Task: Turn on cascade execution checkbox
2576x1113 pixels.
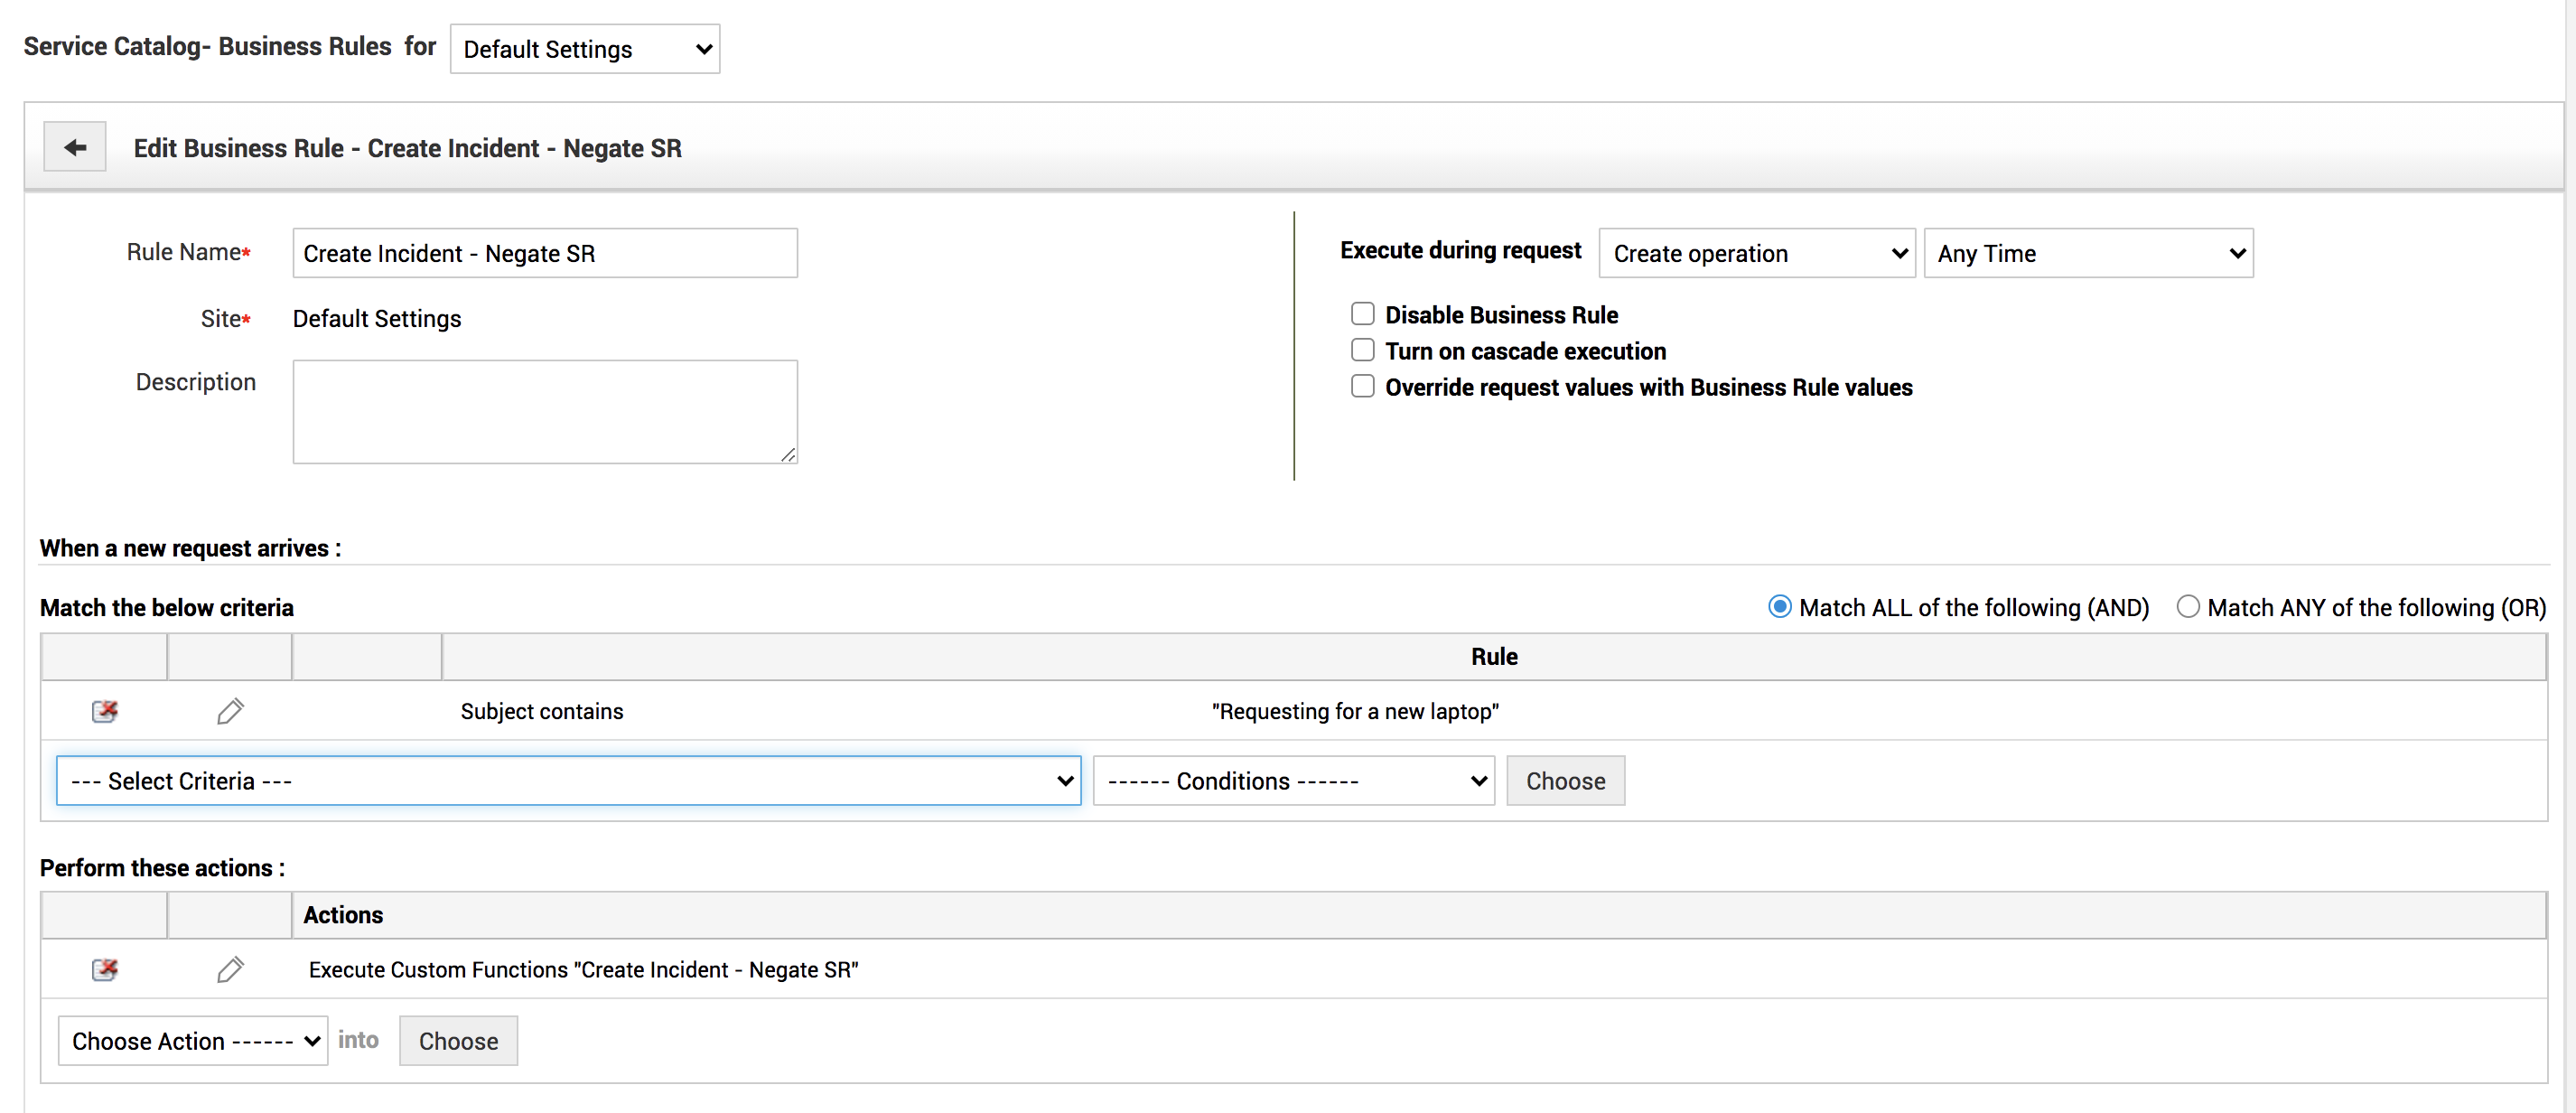Action: click(x=1362, y=350)
